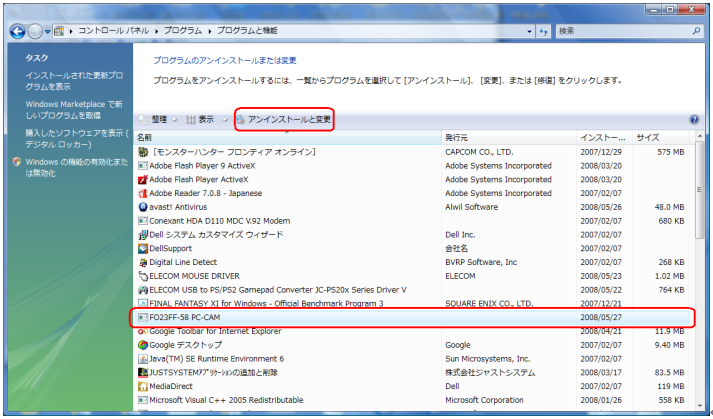The width and height of the screenshot is (713, 419).
Task: Select Microsoft Visual C++ 2005 Redistributable icon
Action: (x=143, y=400)
